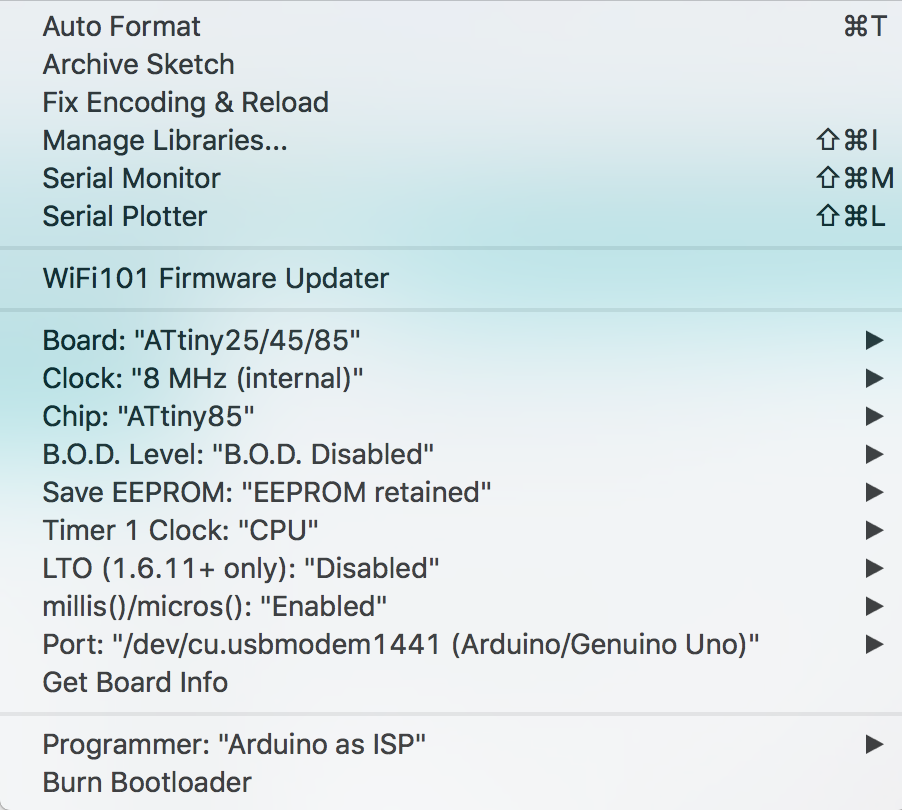The image size is (902, 810).
Task: Open the Serial Monitor
Action: click(131, 179)
